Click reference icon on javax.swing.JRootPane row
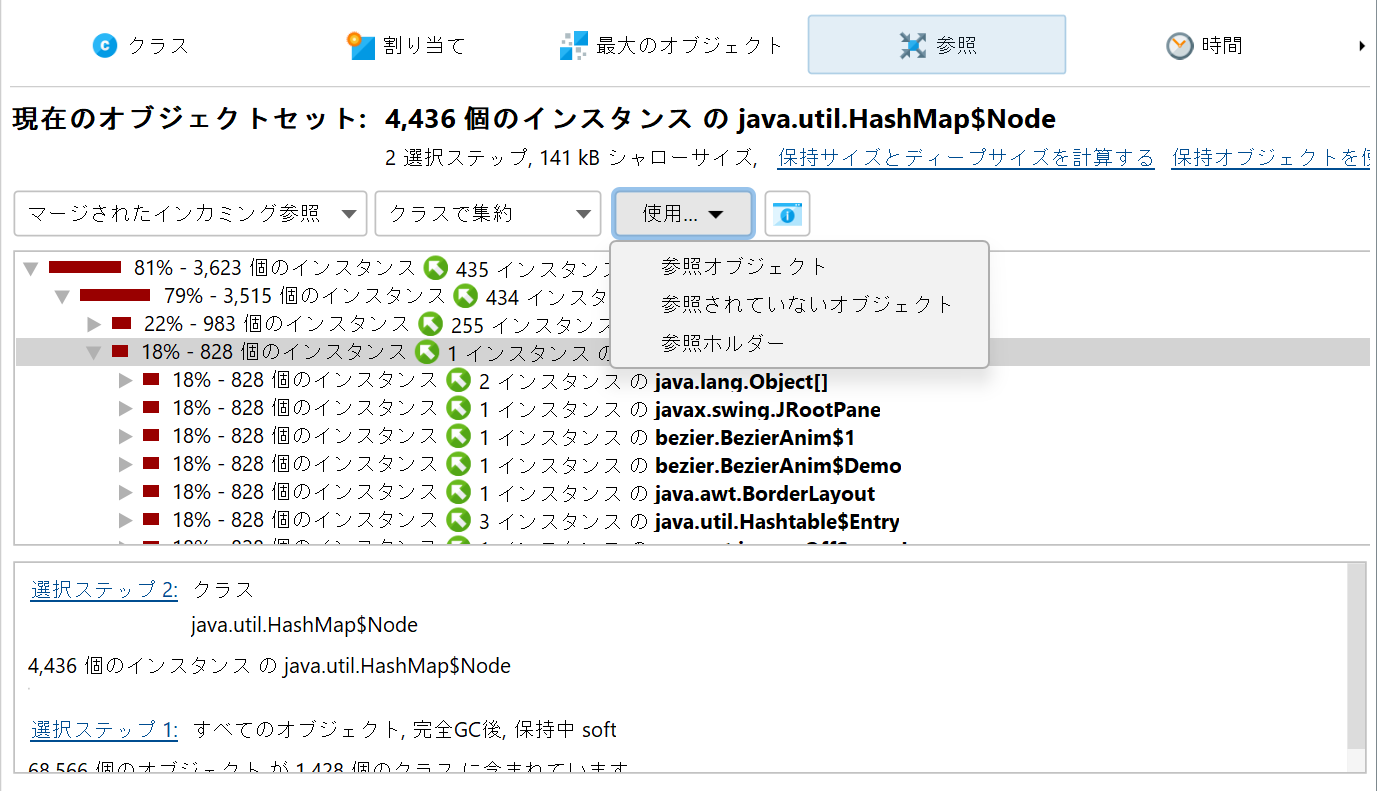This screenshot has height=791, width=1377. (458, 408)
